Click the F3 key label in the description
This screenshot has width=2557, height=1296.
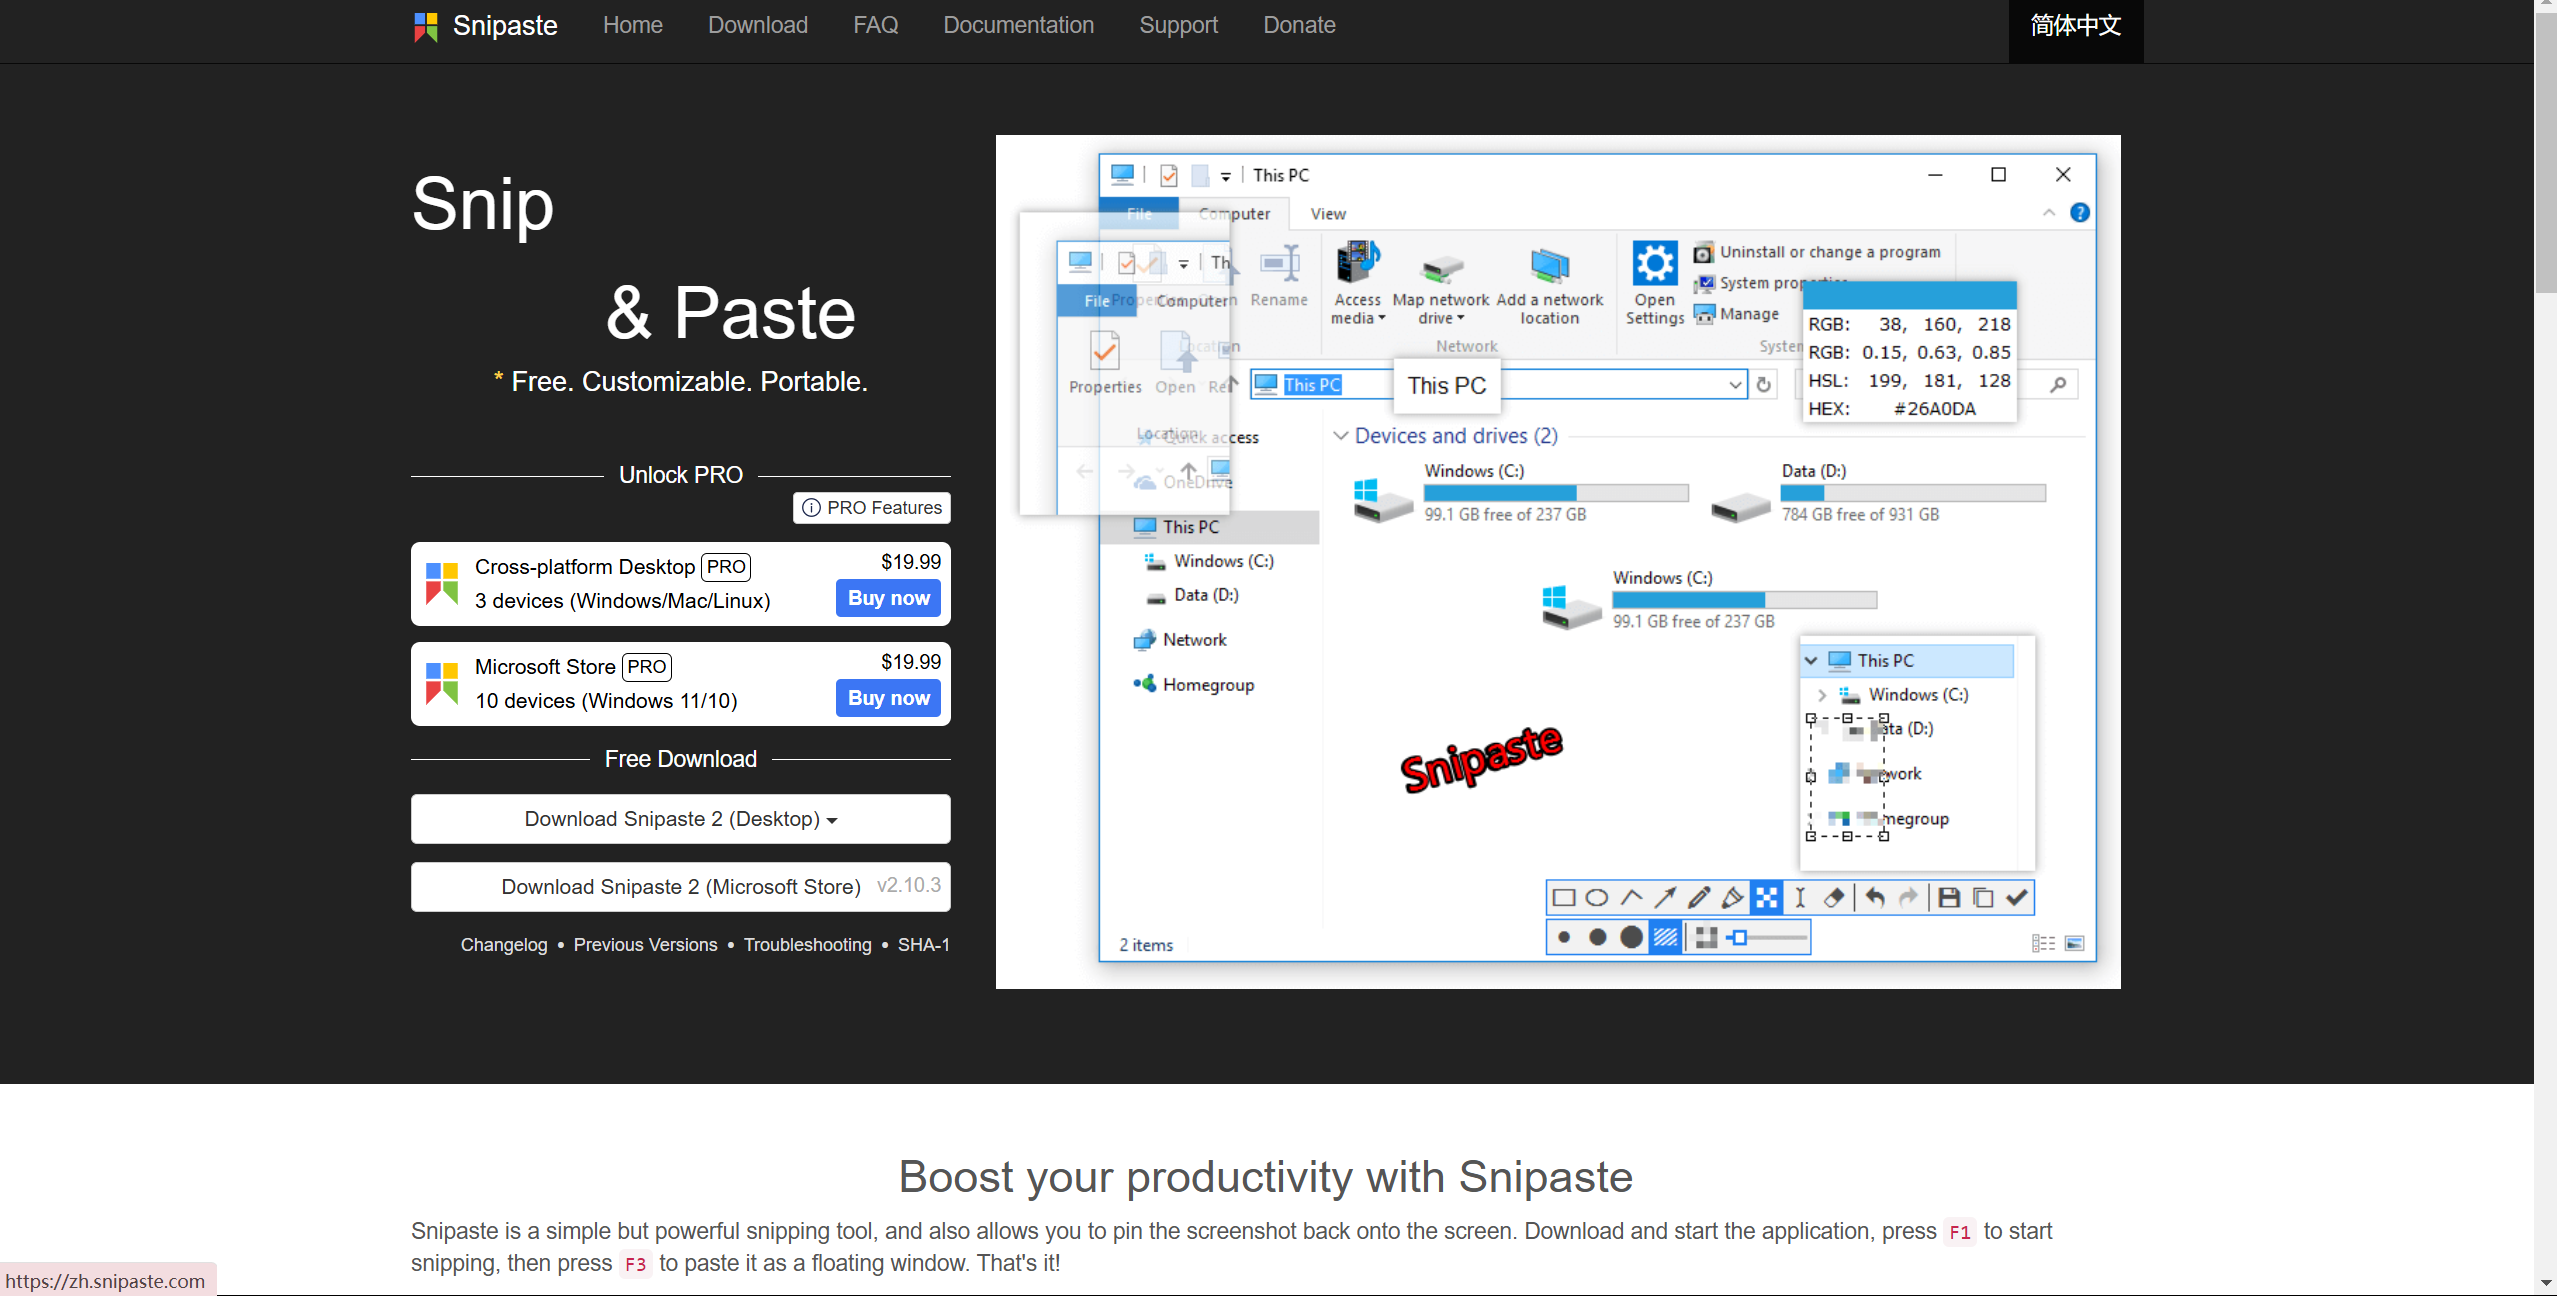[x=635, y=1265]
